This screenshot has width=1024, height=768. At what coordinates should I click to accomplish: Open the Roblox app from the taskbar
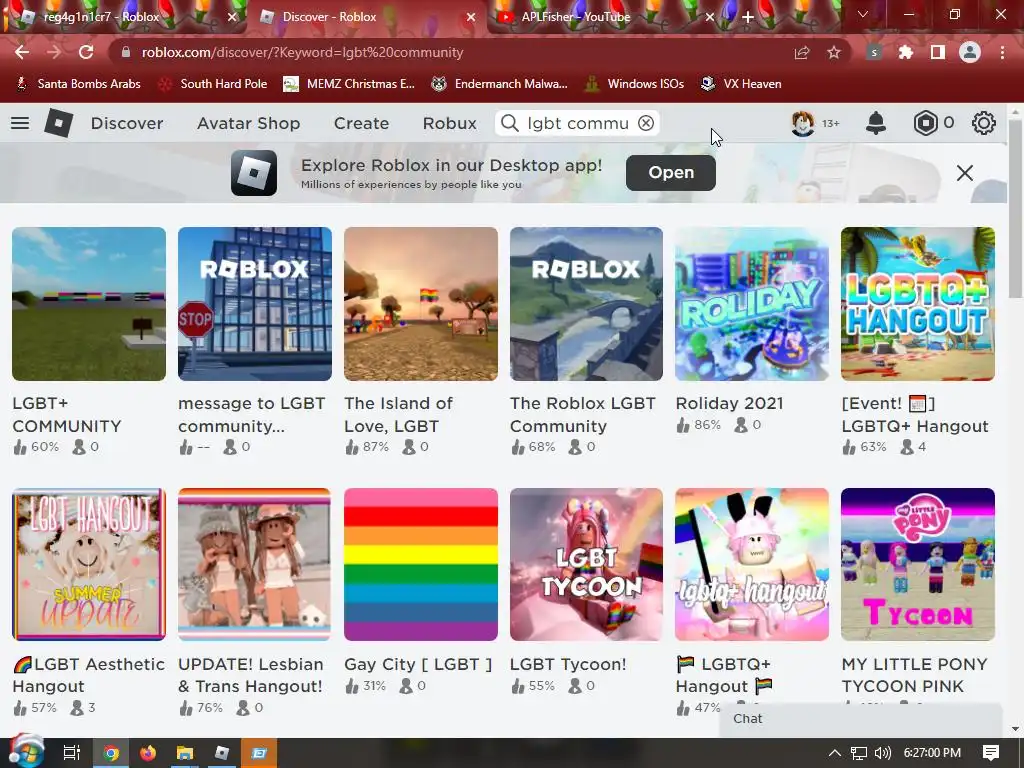coord(222,753)
